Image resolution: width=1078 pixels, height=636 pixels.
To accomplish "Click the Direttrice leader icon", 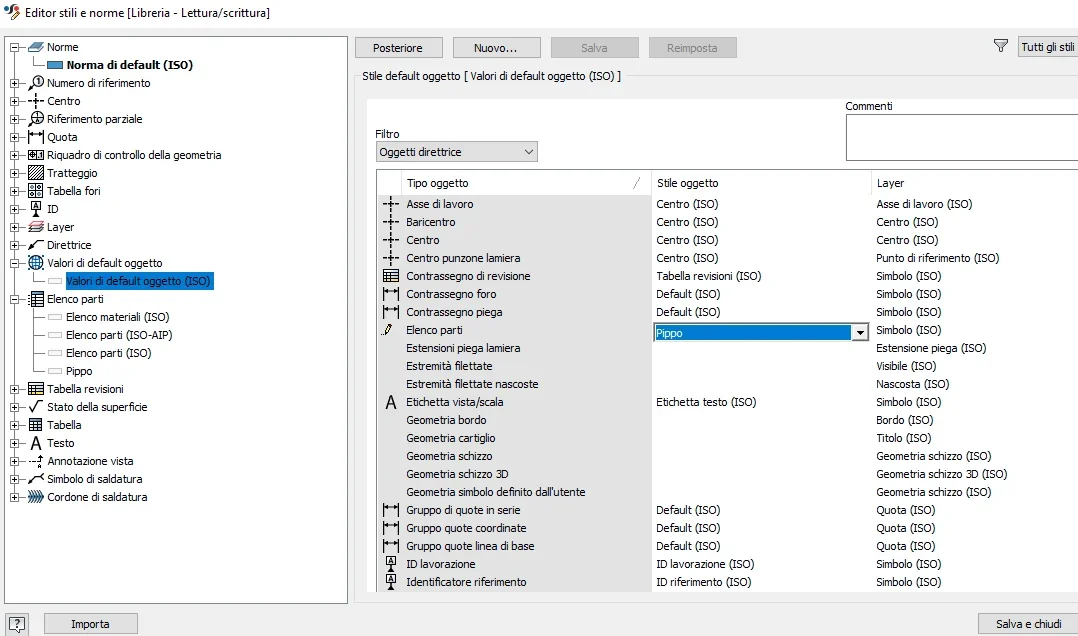I will (x=36, y=245).
